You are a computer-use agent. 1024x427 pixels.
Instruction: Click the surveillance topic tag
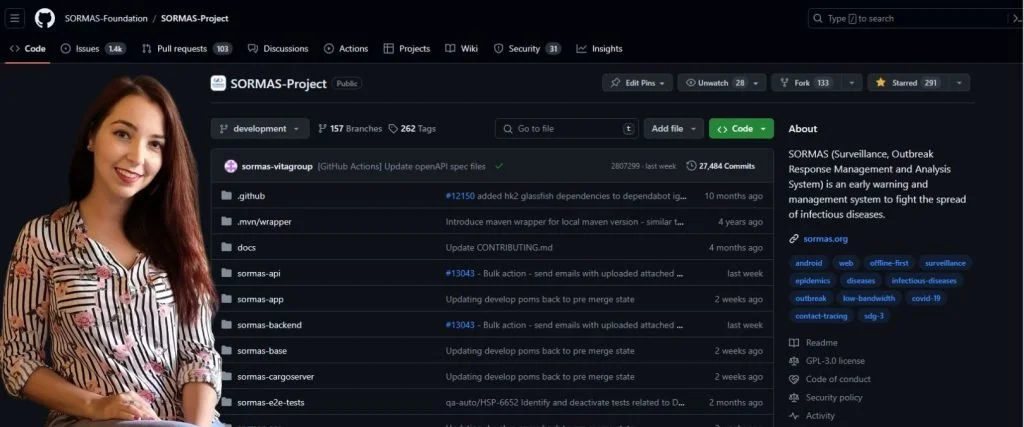[945, 263]
